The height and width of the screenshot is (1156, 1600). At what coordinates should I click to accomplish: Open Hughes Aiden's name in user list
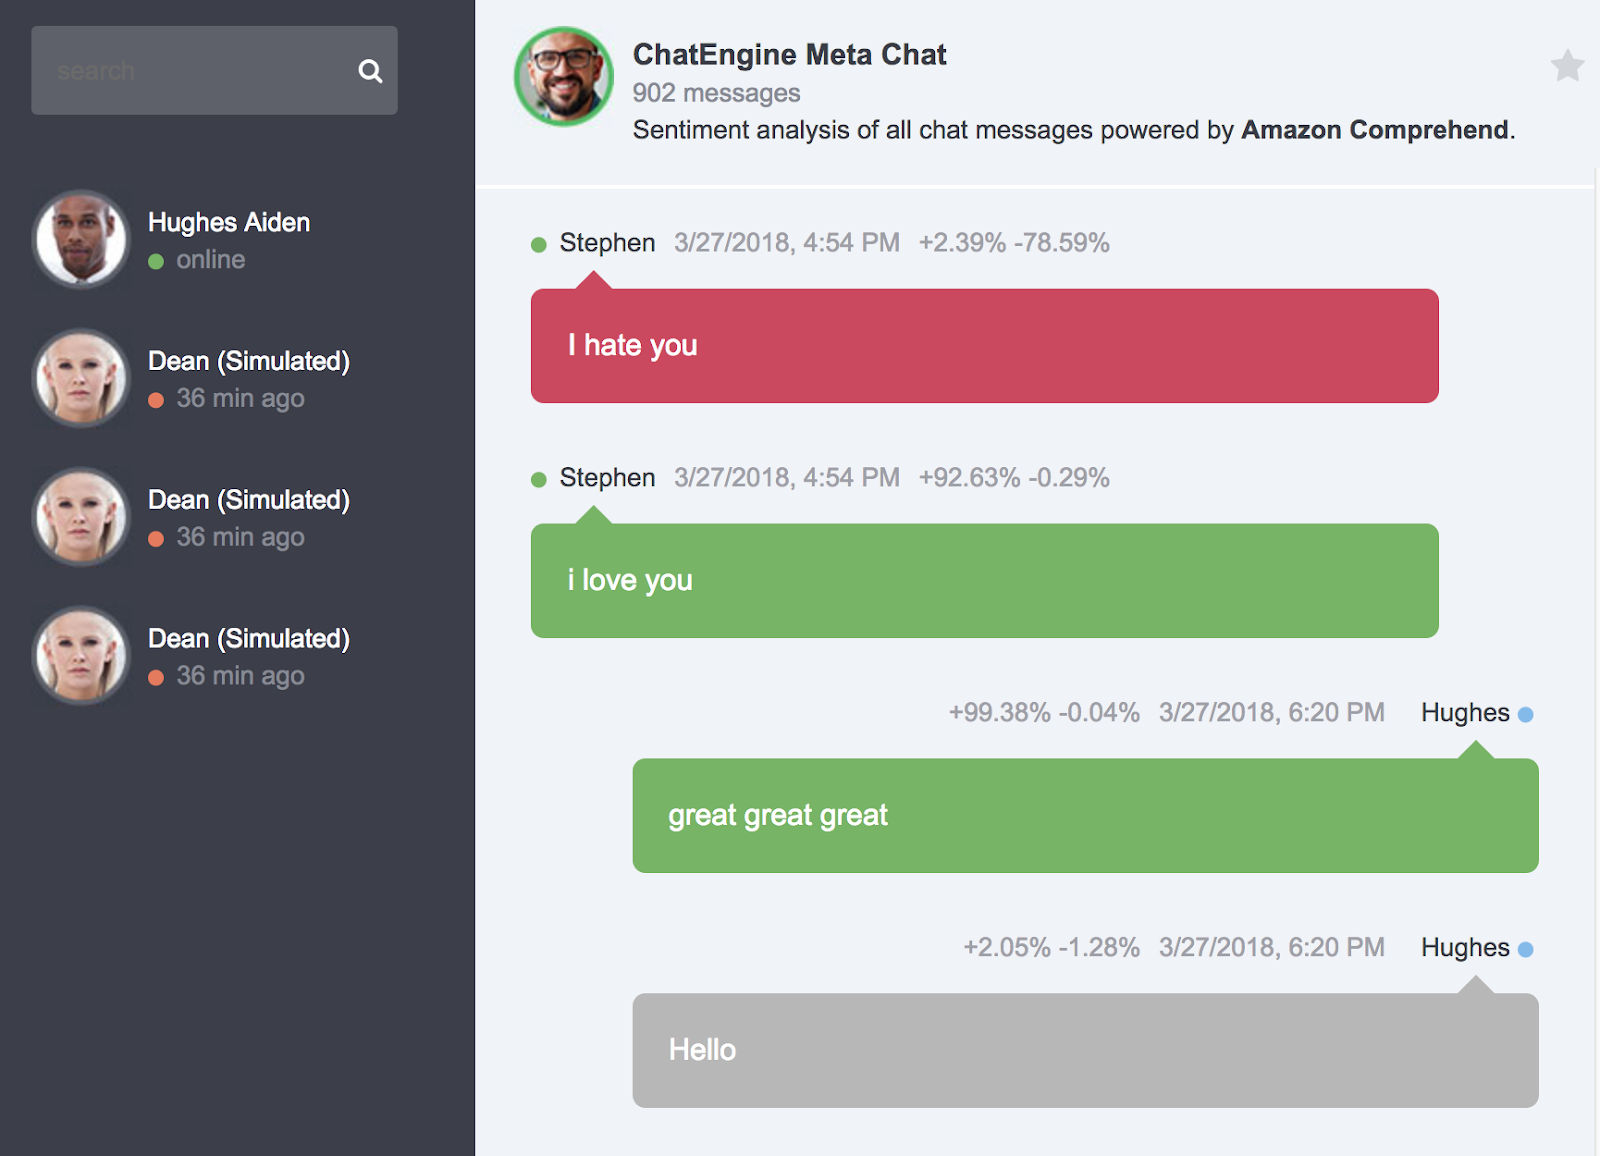(x=229, y=222)
